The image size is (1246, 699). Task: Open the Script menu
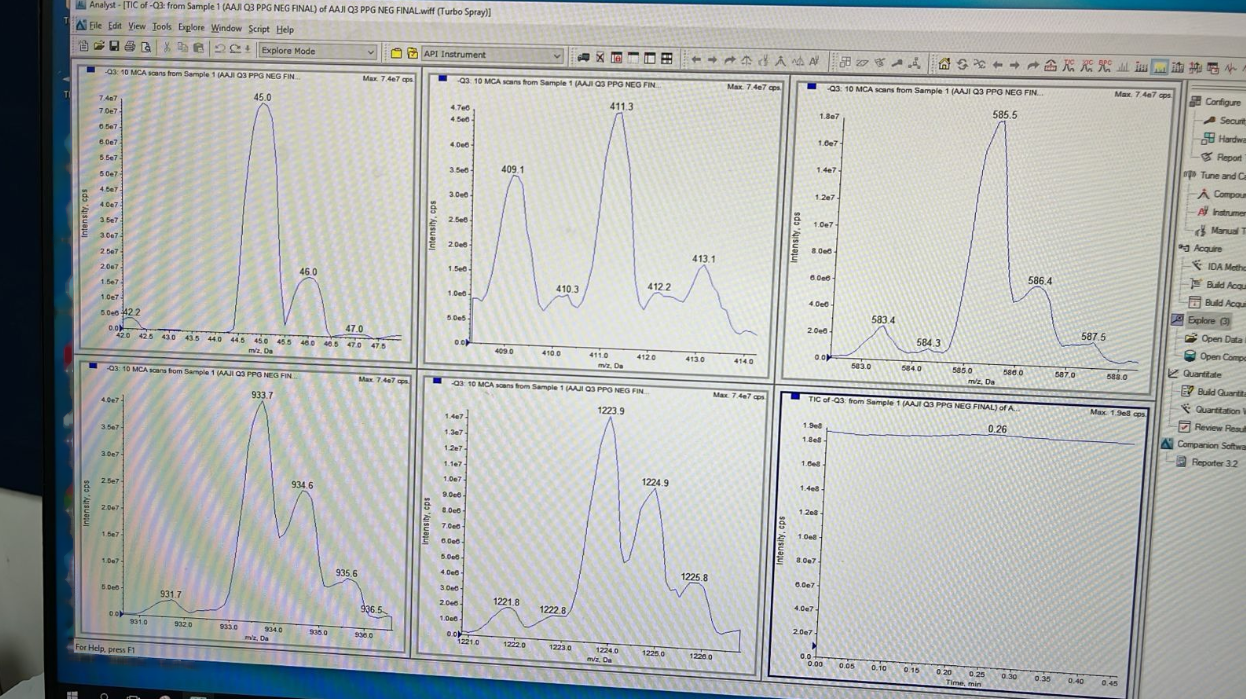(x=259, y=29)
